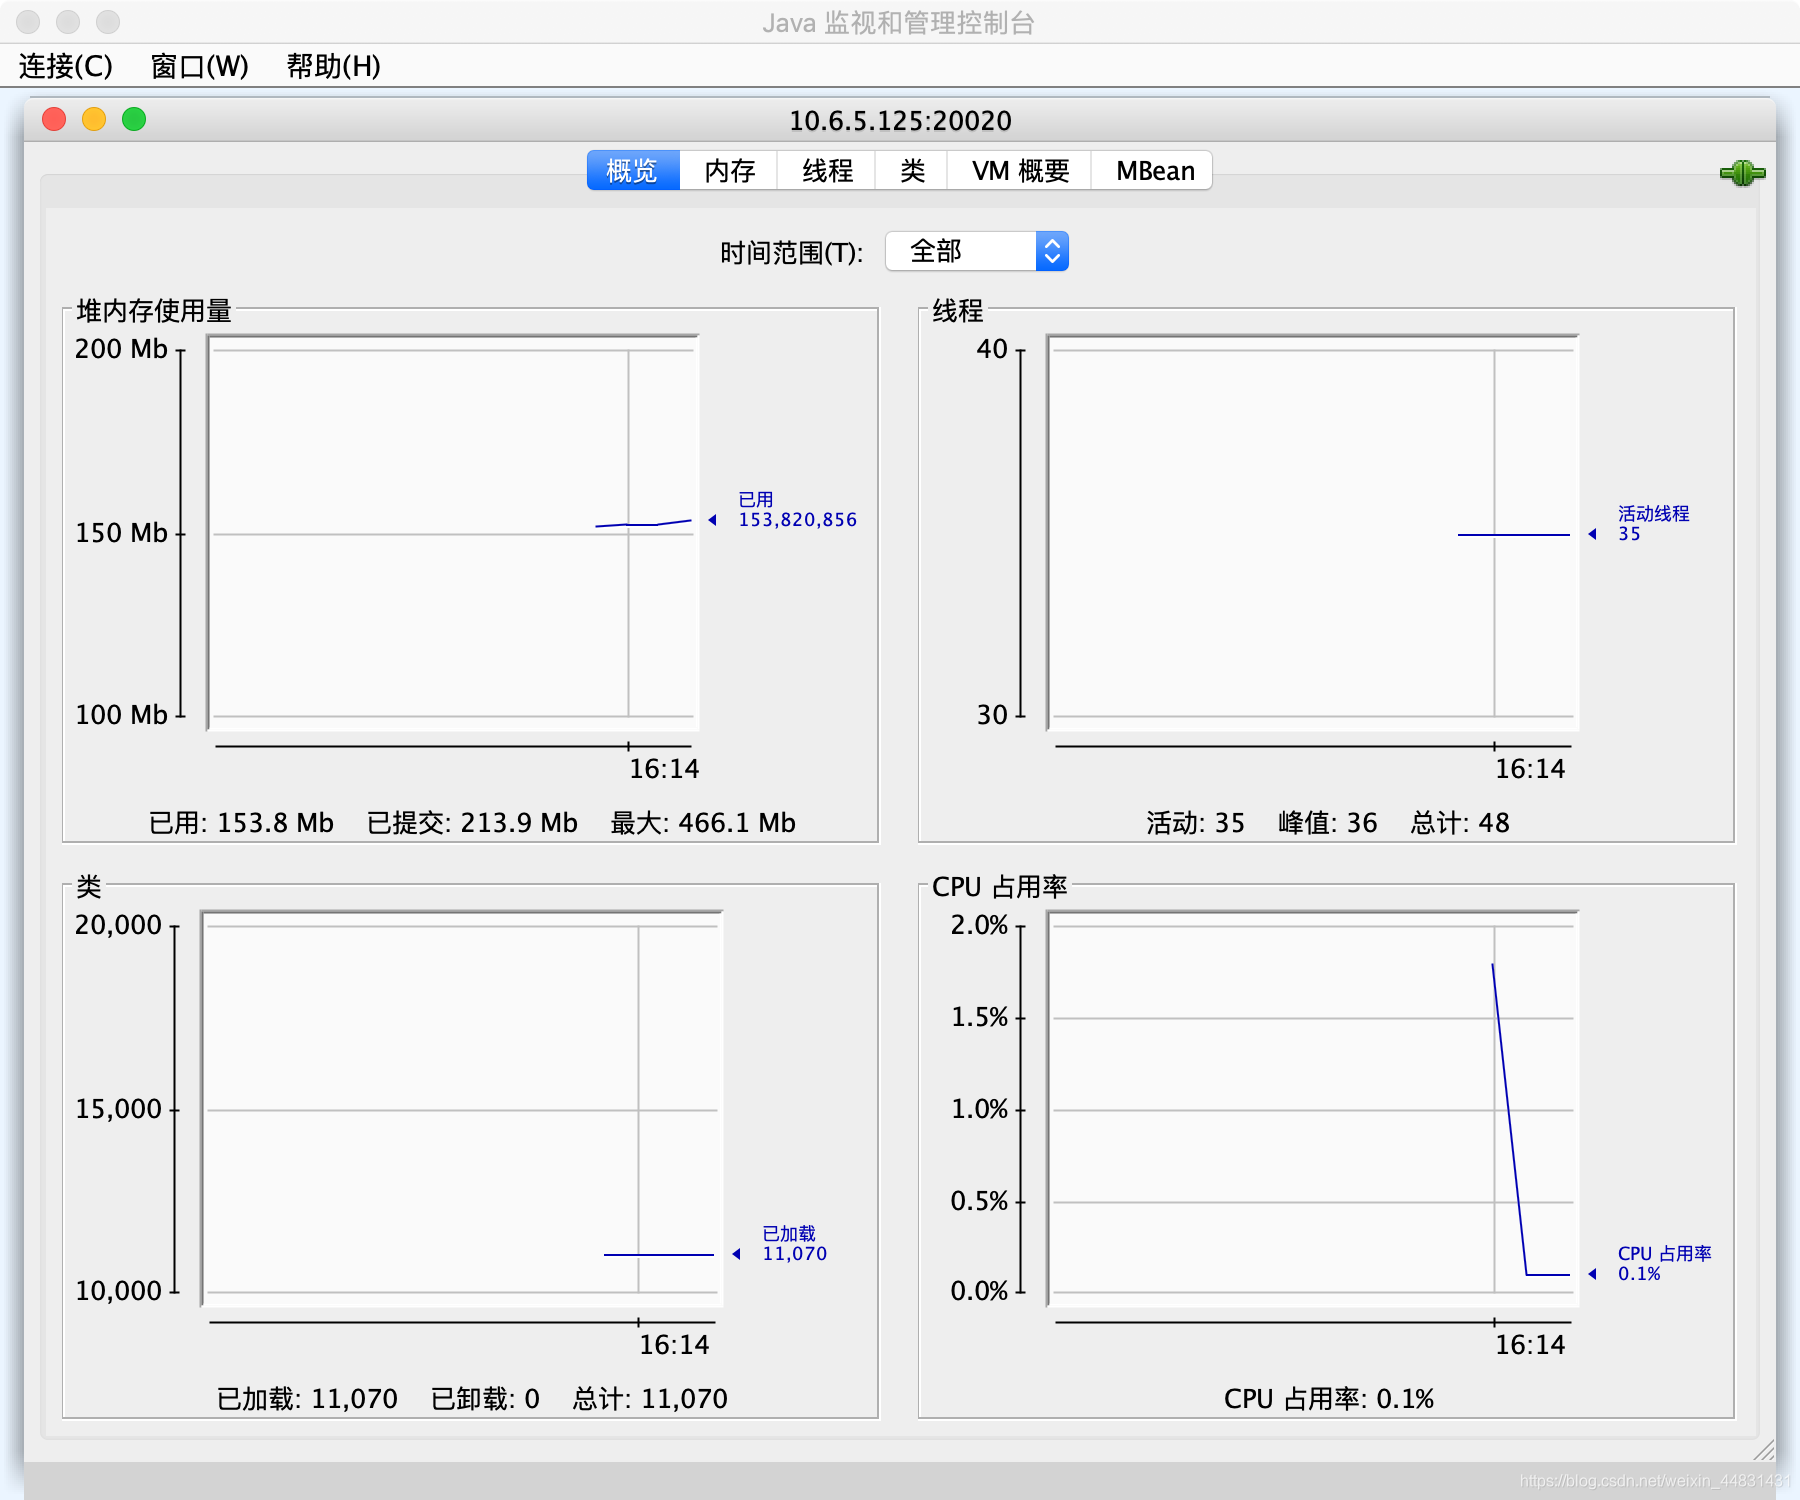1800x1500 pixels.
Task: Click the 已用 153,820,856 heap legend
Action: (x=797, y=510)
